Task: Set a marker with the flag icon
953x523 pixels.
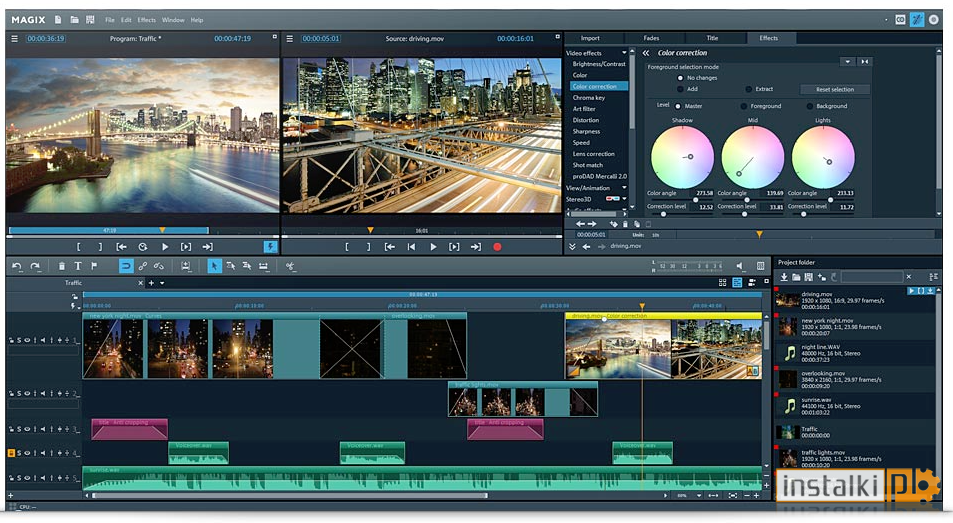Action: 94,266
